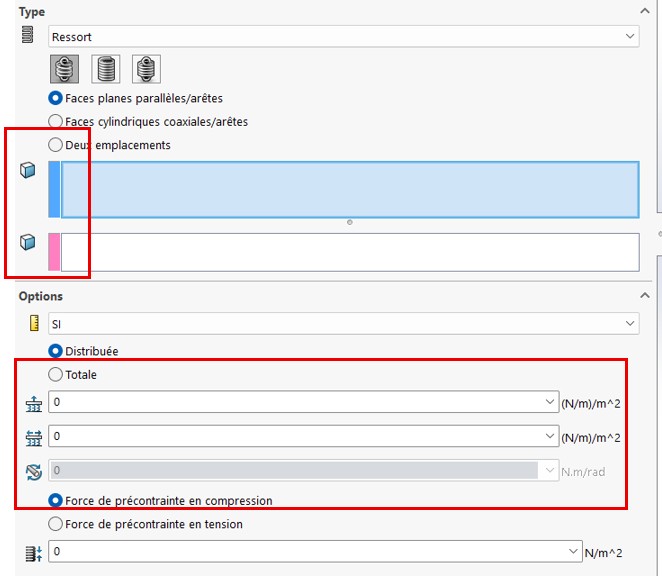Collapse the Type section
This screenshot has width=662, height=582.
[644, 11]
